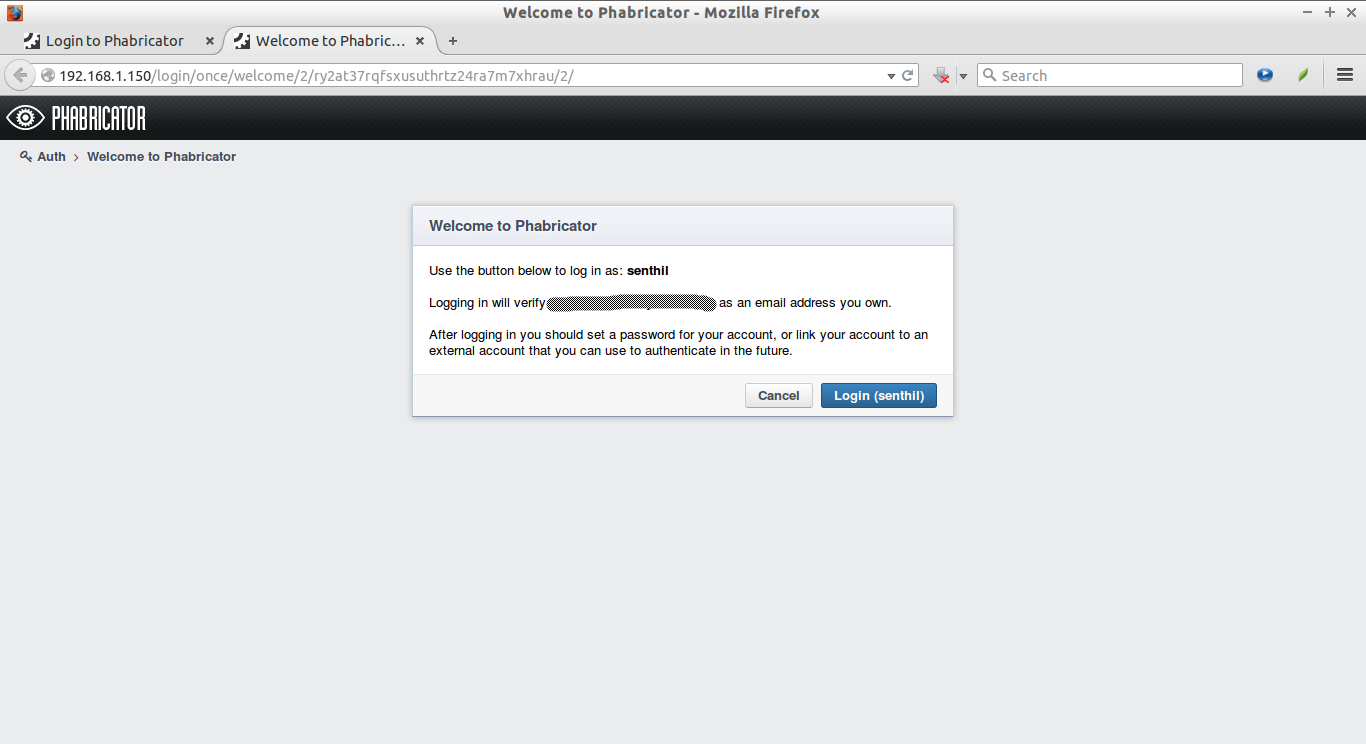Click the bold username senthil in the dialog
Viewport: 1366px width, 744px height.
pos(647,271)
